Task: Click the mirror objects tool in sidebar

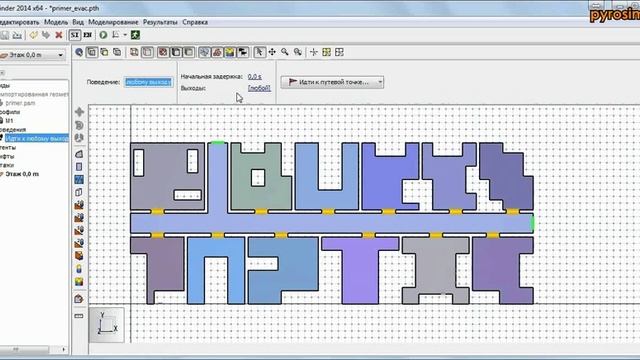Action: pos(79,138)
